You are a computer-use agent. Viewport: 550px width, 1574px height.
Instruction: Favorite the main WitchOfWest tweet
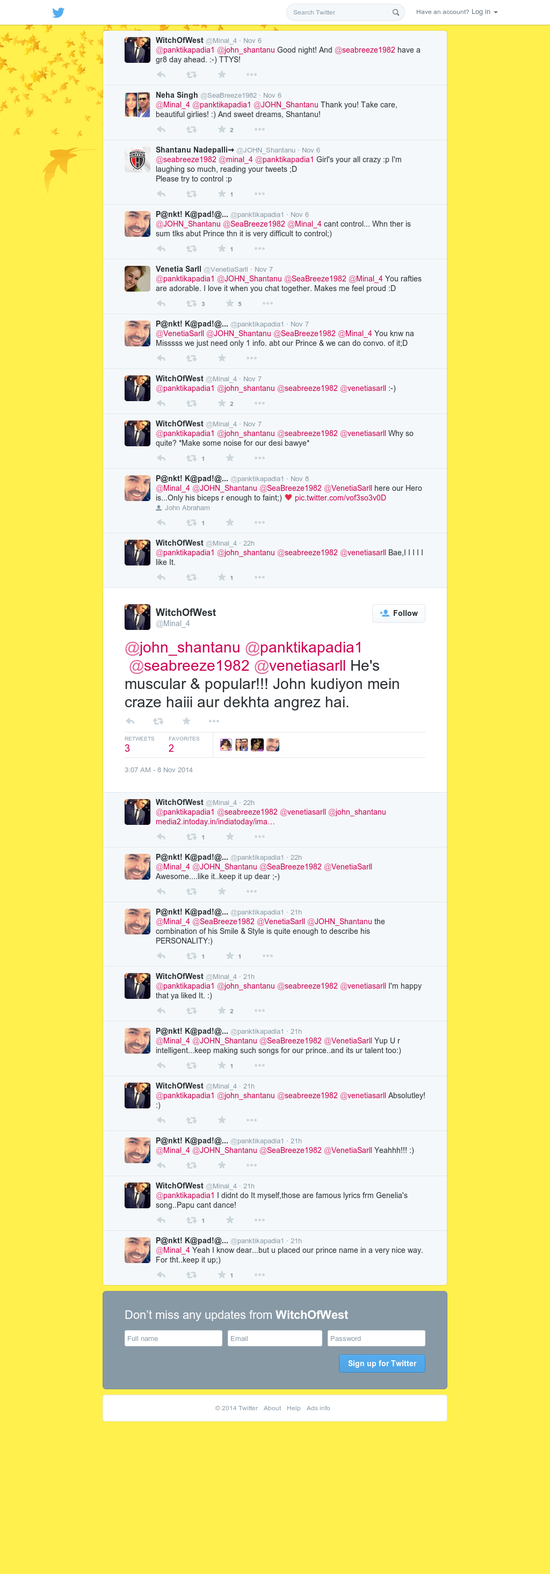186,720
